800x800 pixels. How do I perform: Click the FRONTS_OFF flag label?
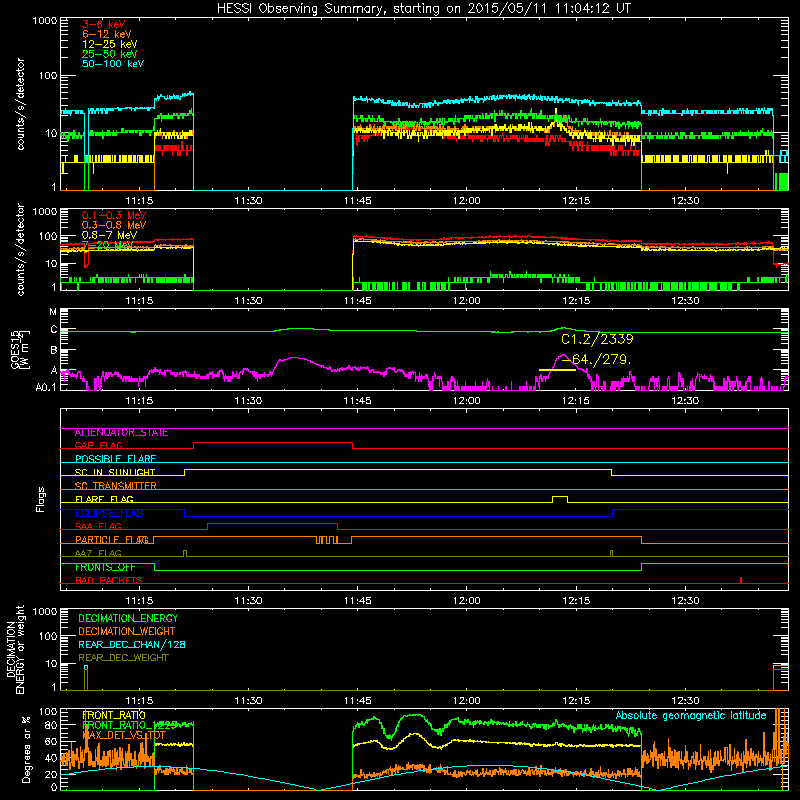tap(105, 567)
